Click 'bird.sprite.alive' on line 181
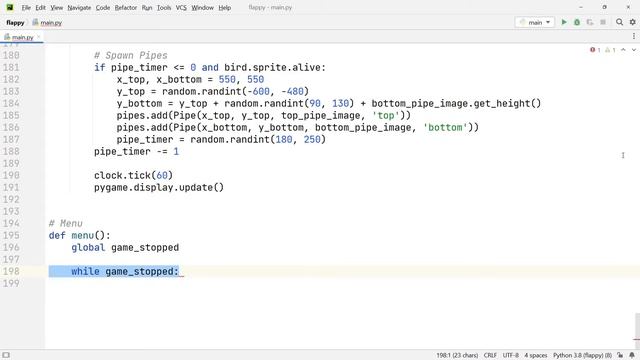 [272, 67]
